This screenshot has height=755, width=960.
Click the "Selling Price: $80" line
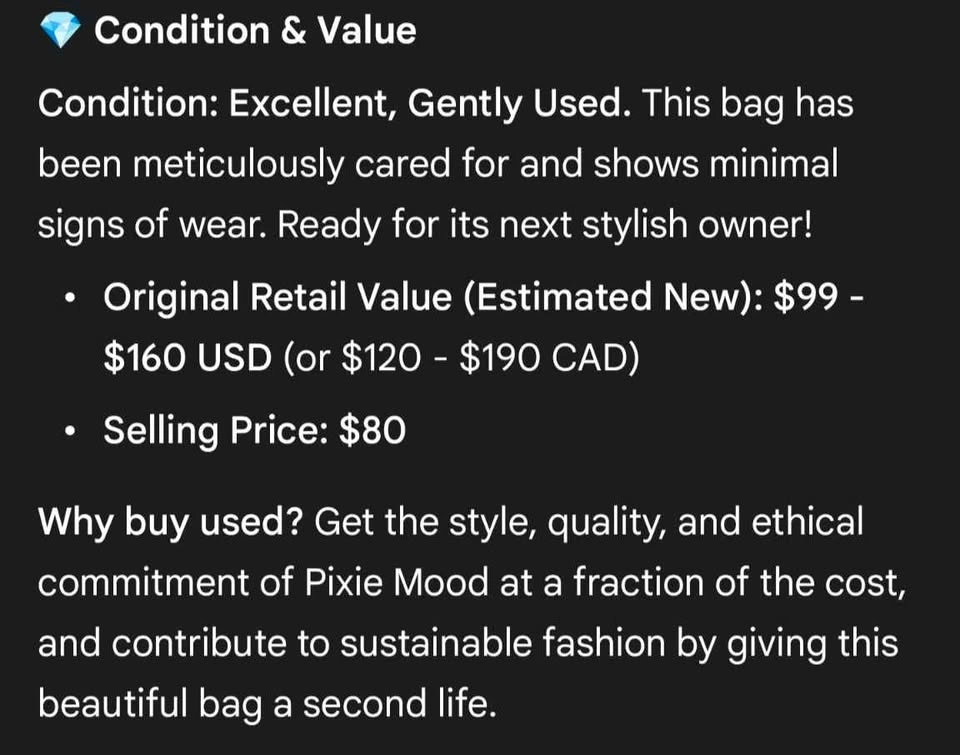[254, 431]
